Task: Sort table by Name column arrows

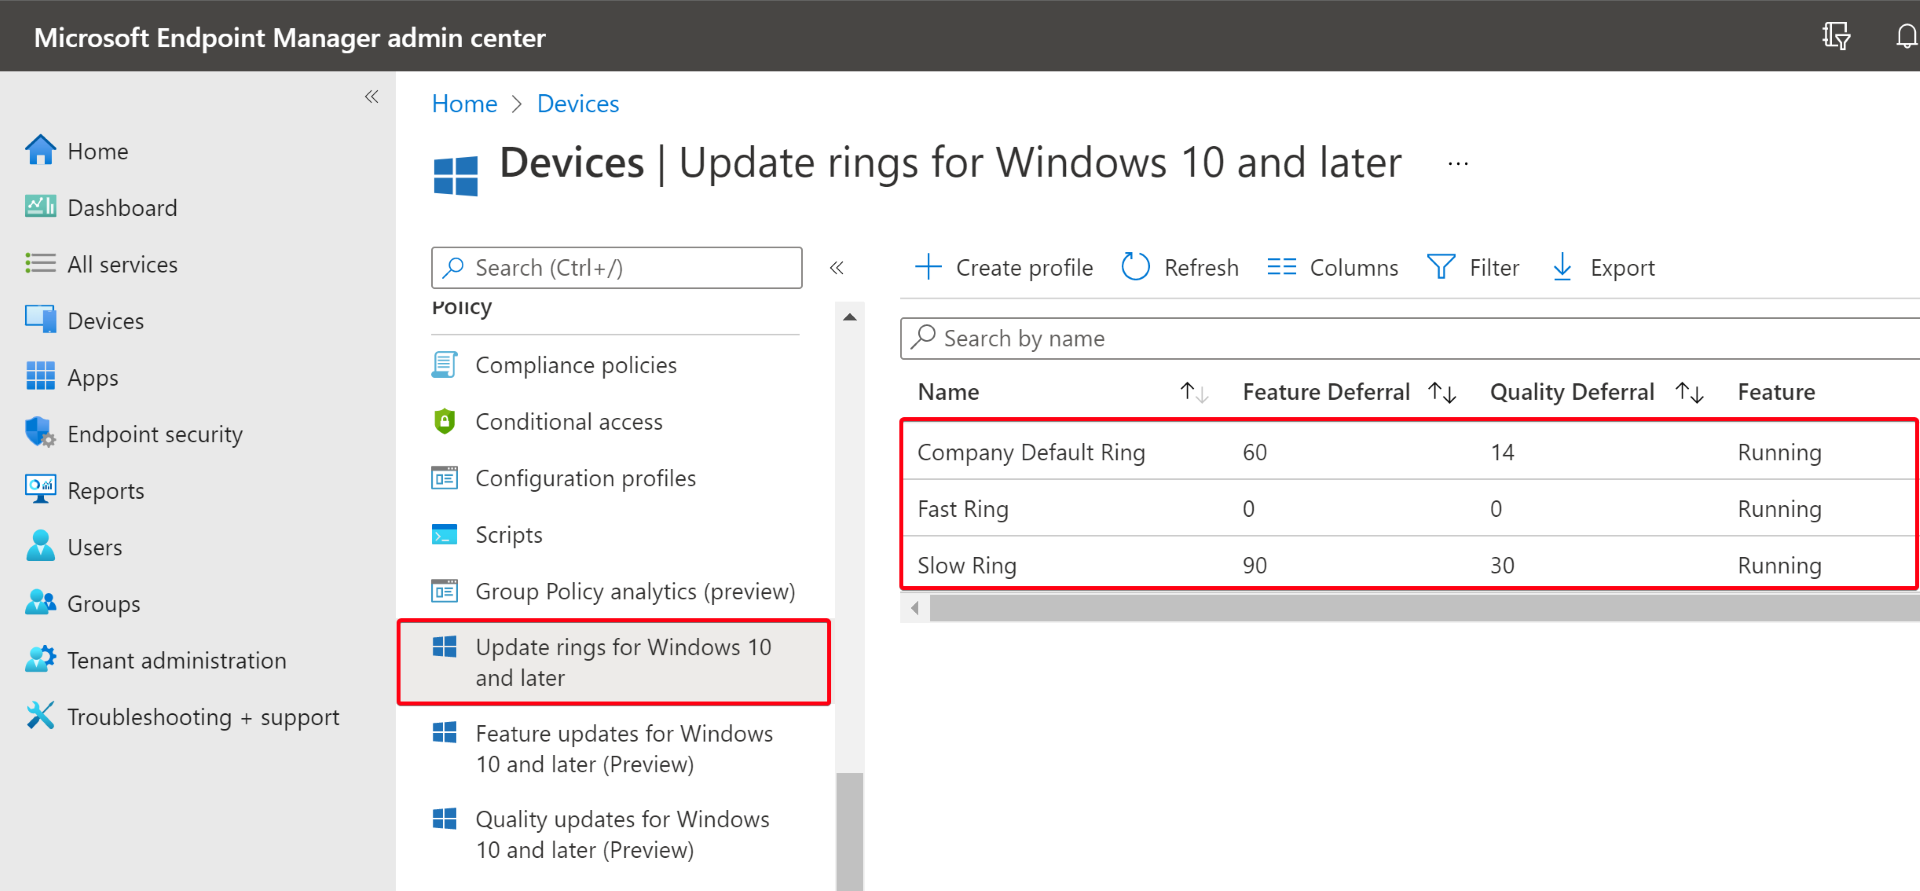Action: click(1194, 392)
